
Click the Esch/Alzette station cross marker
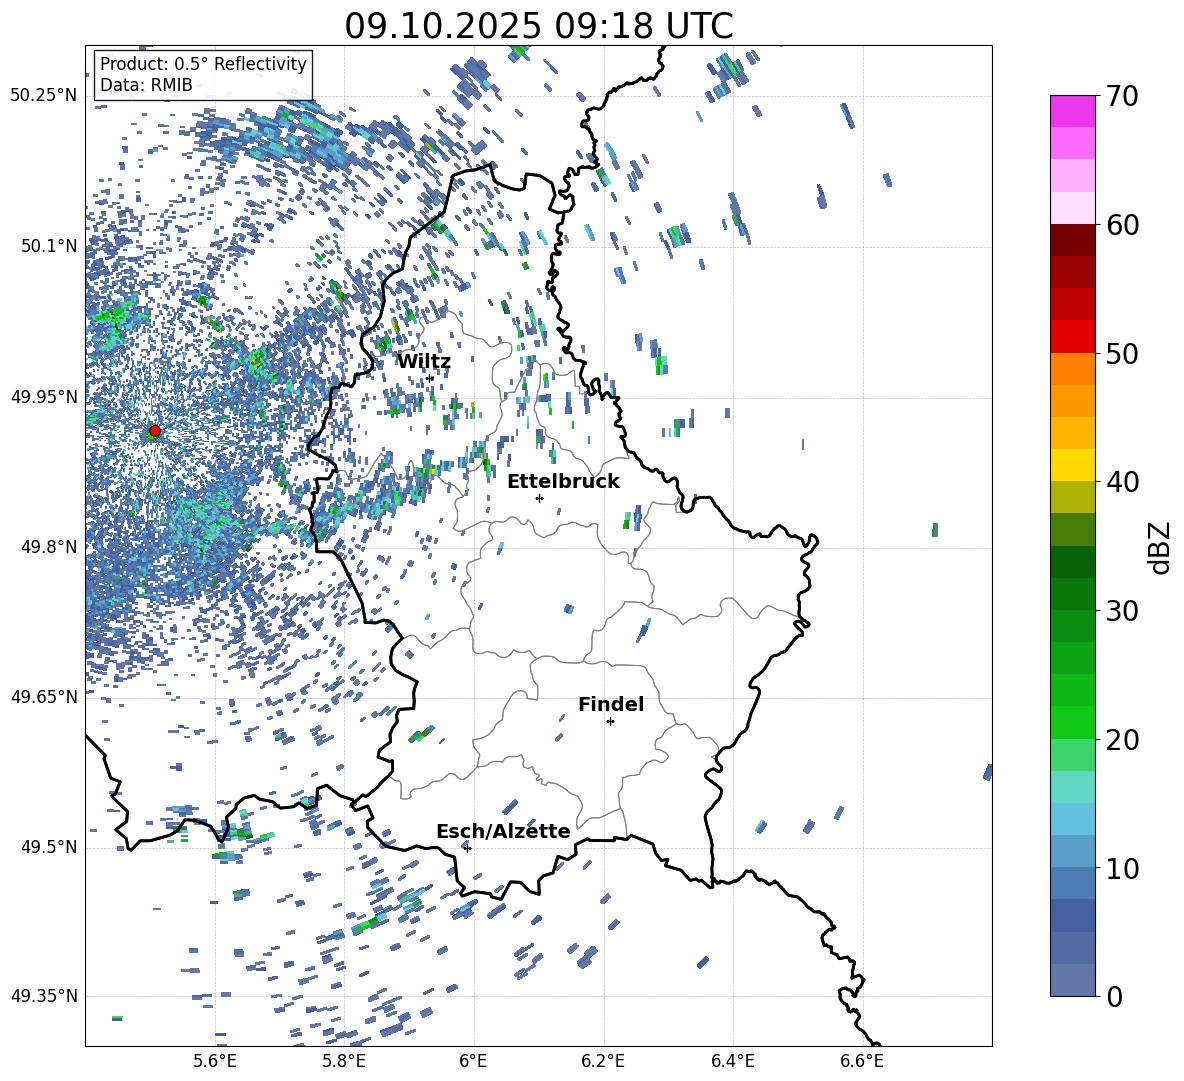coord(467,848)
